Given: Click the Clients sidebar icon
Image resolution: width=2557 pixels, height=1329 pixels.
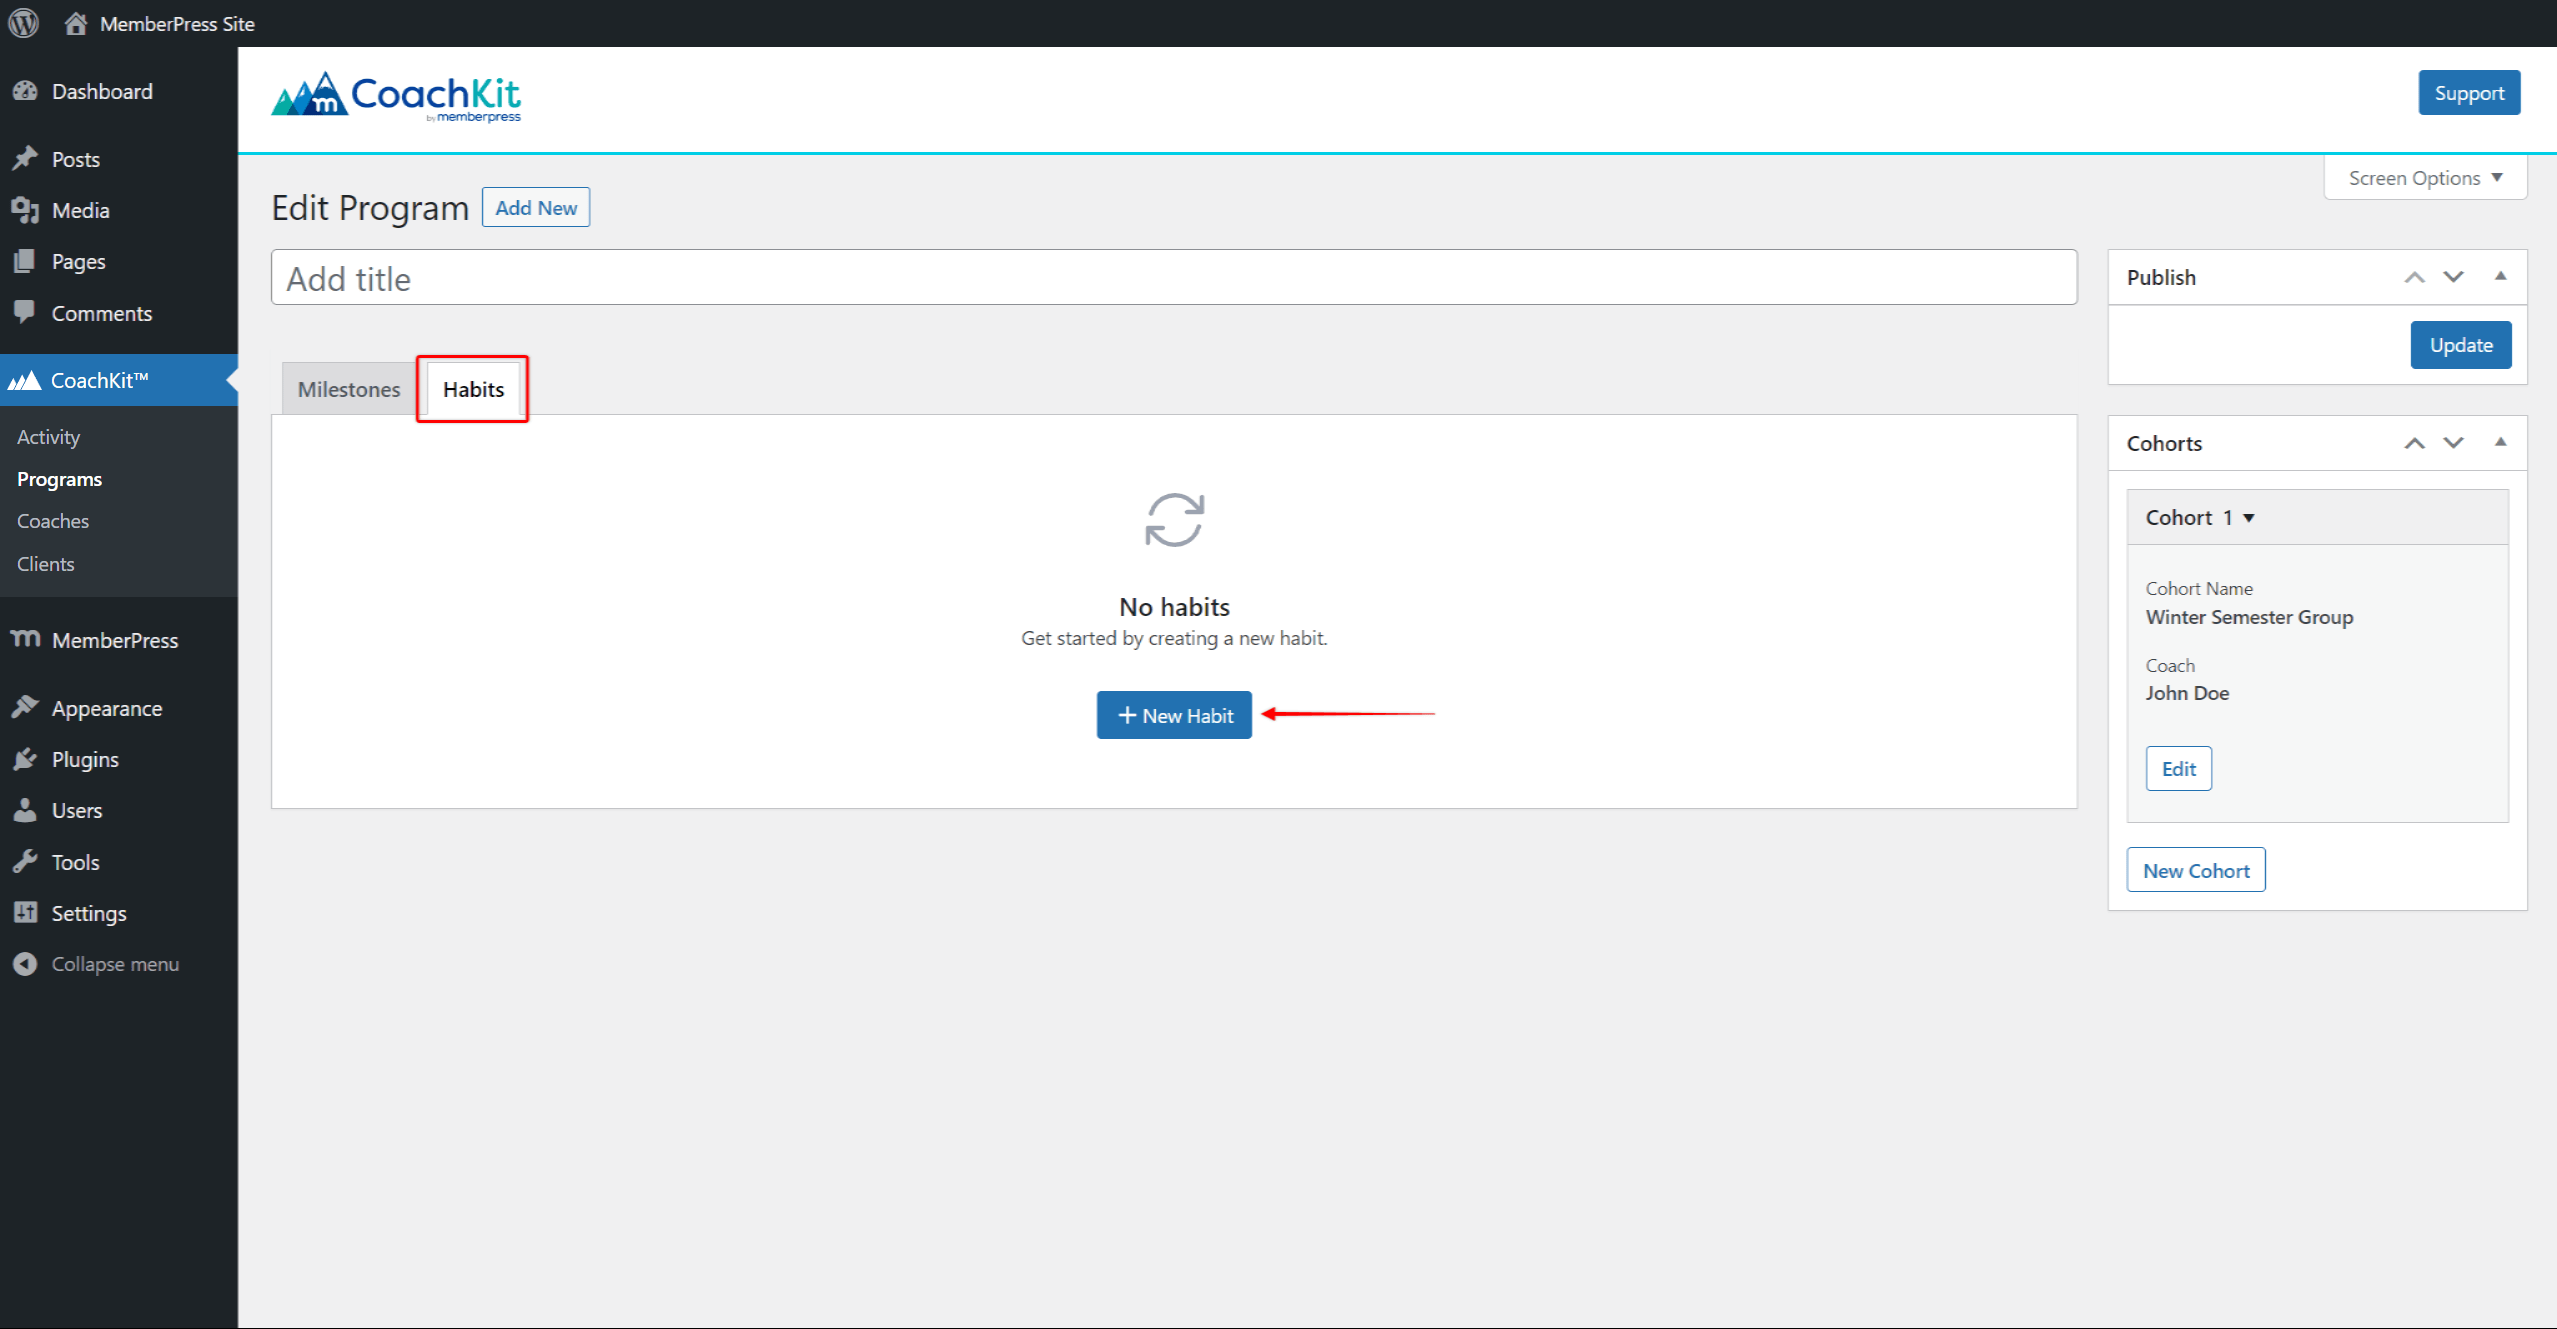Looking at the screenshot, I should point(46,561).
